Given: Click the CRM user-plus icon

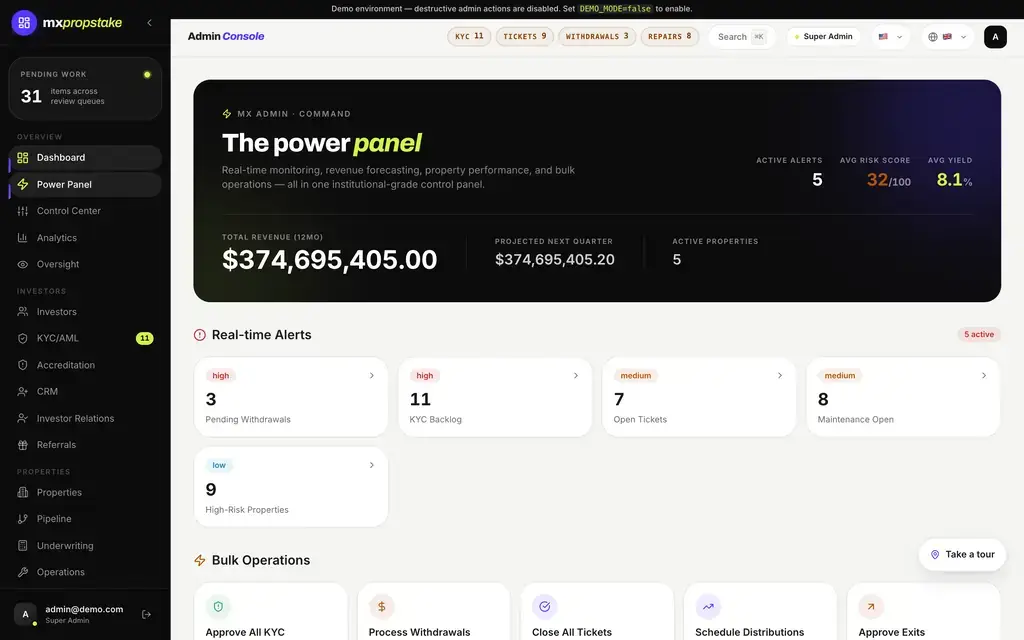Looking at the screenshot, I should (x=23, y=392).
